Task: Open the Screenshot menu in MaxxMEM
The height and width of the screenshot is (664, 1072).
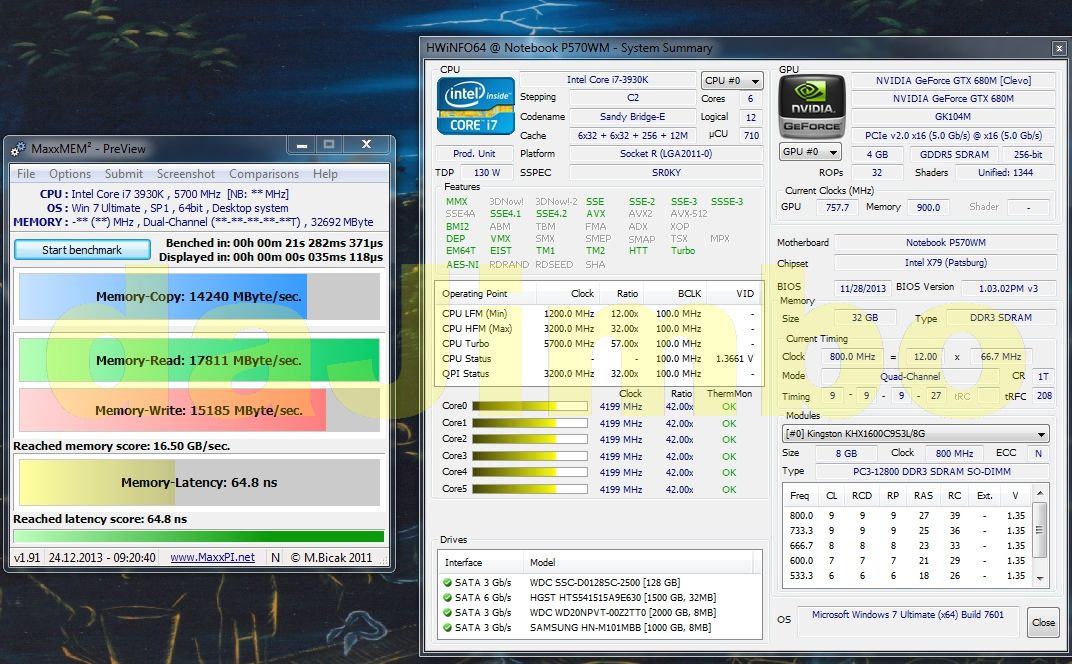Action: [x=185, y=174]
